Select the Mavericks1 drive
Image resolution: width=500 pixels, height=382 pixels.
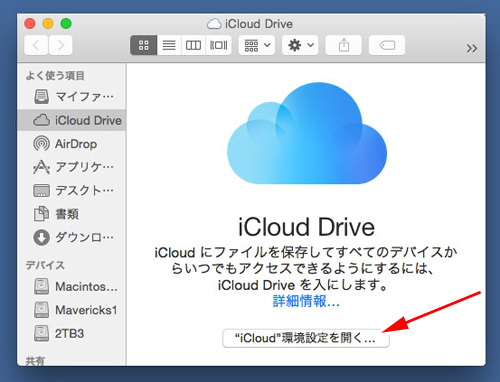[72, 310]
